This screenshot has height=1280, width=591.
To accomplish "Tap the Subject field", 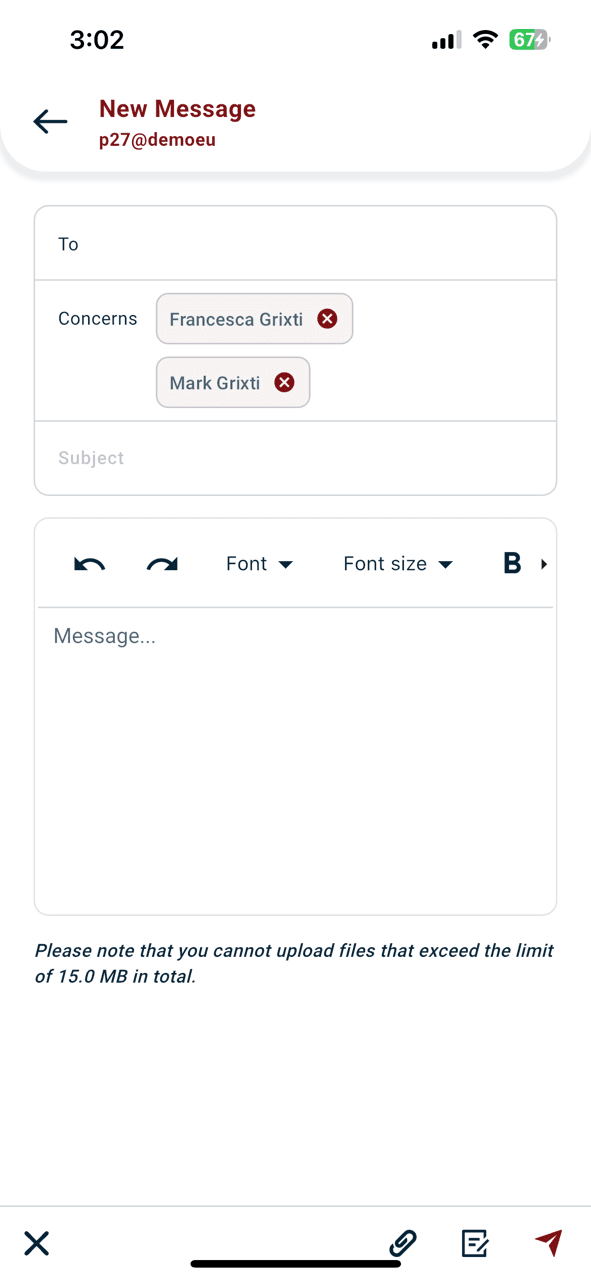I will (295, 458).
